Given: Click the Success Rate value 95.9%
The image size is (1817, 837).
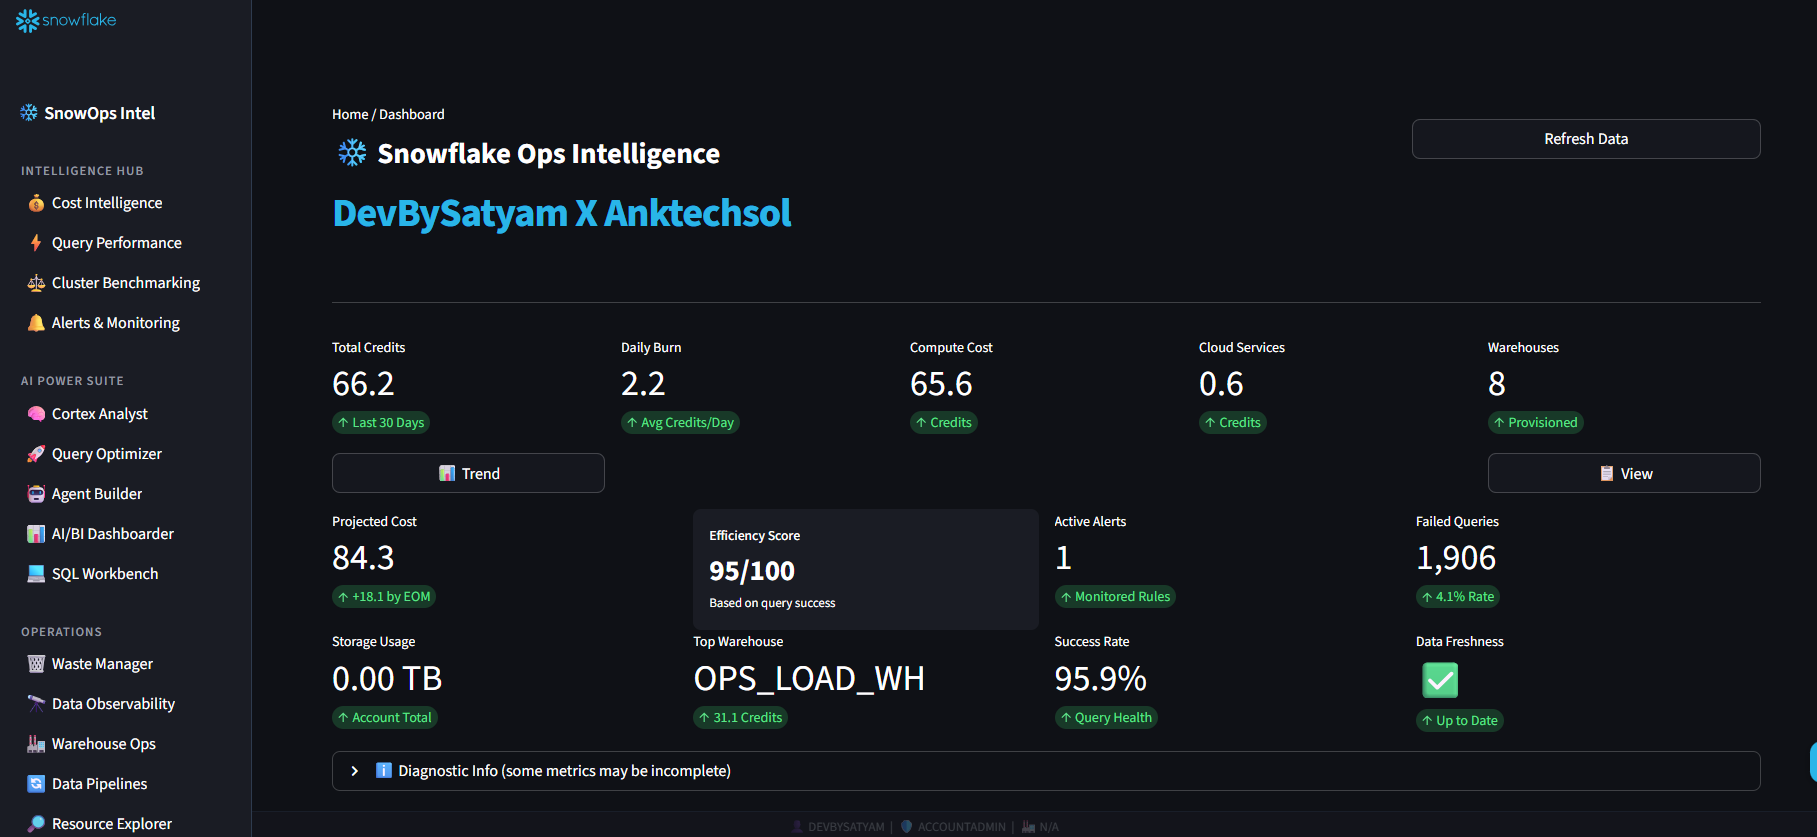Looking at the screenshot, I should [1100, 679].
